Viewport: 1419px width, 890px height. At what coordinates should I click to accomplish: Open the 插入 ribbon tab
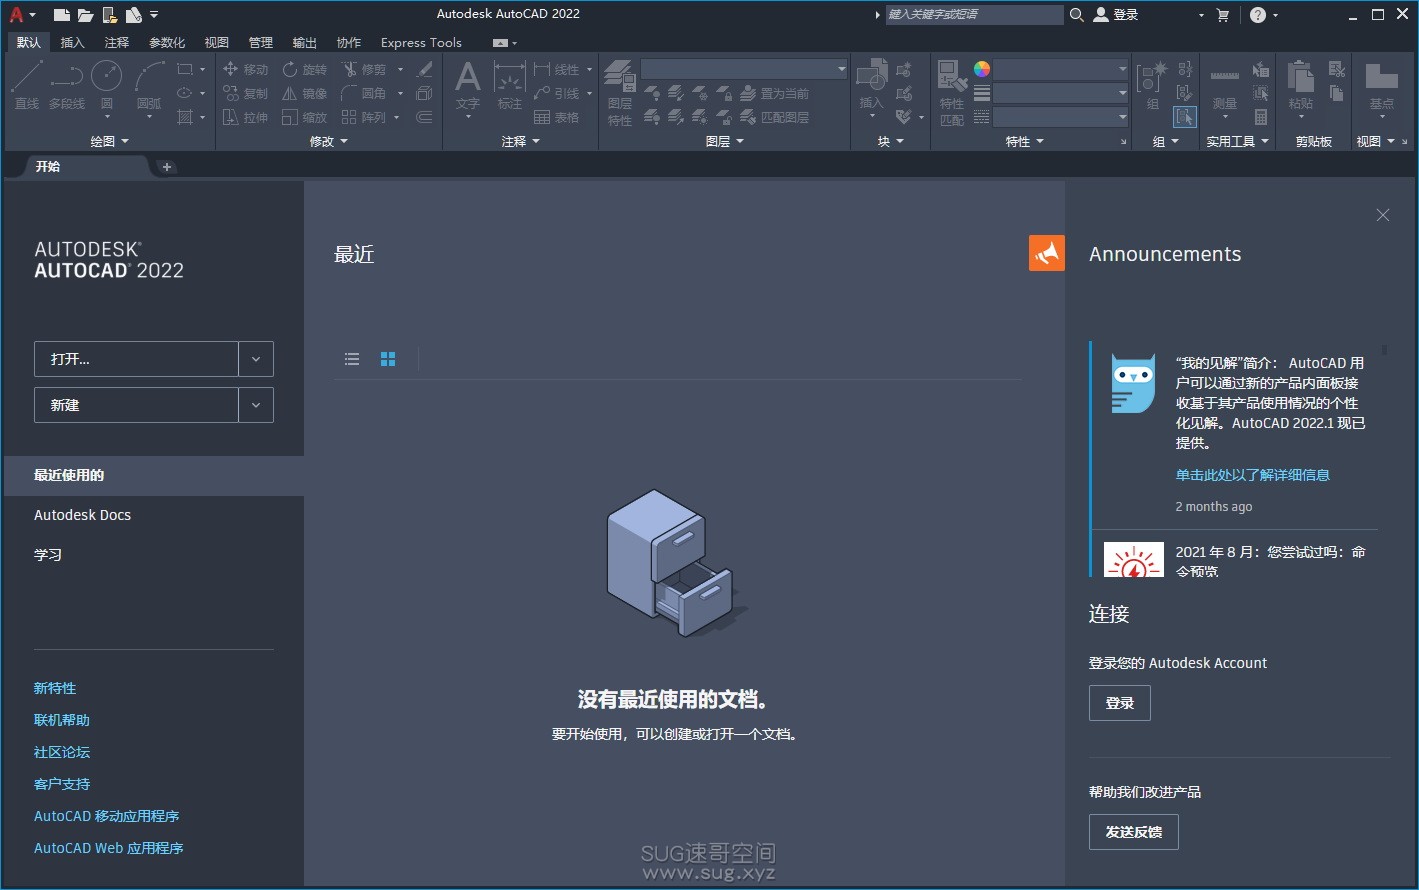point(73,42)
